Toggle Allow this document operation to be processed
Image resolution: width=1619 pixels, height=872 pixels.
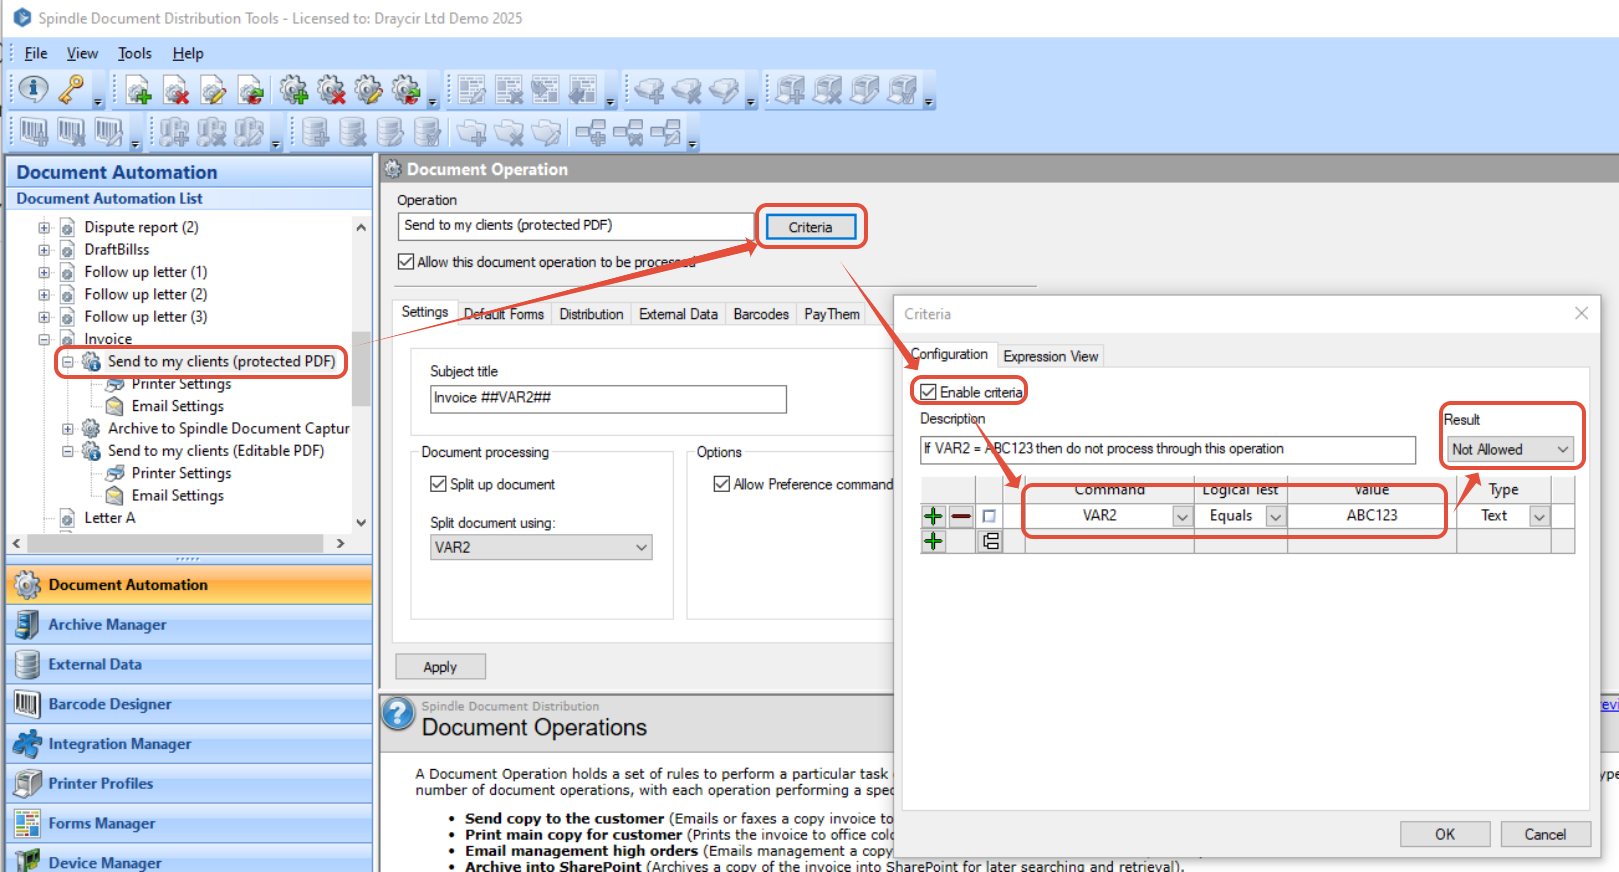point(406,262)
